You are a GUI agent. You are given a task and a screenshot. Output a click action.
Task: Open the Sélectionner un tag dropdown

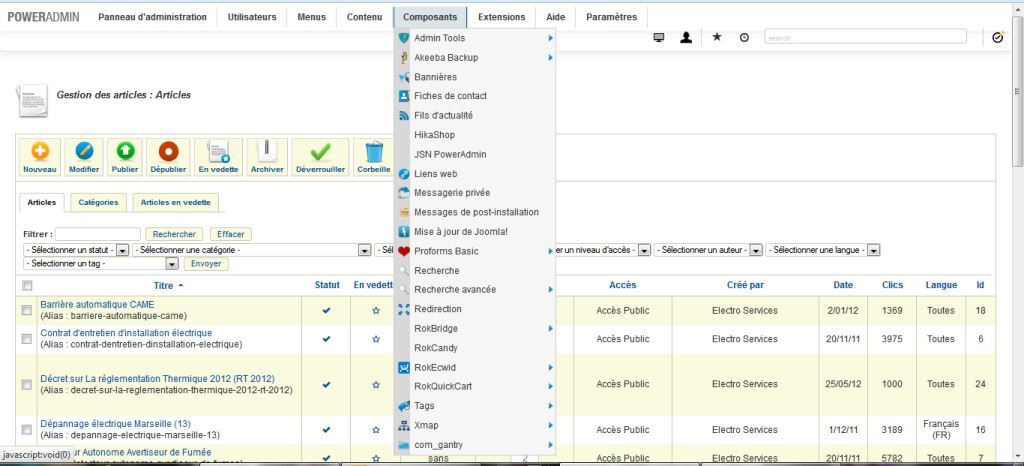click(101, 264)
